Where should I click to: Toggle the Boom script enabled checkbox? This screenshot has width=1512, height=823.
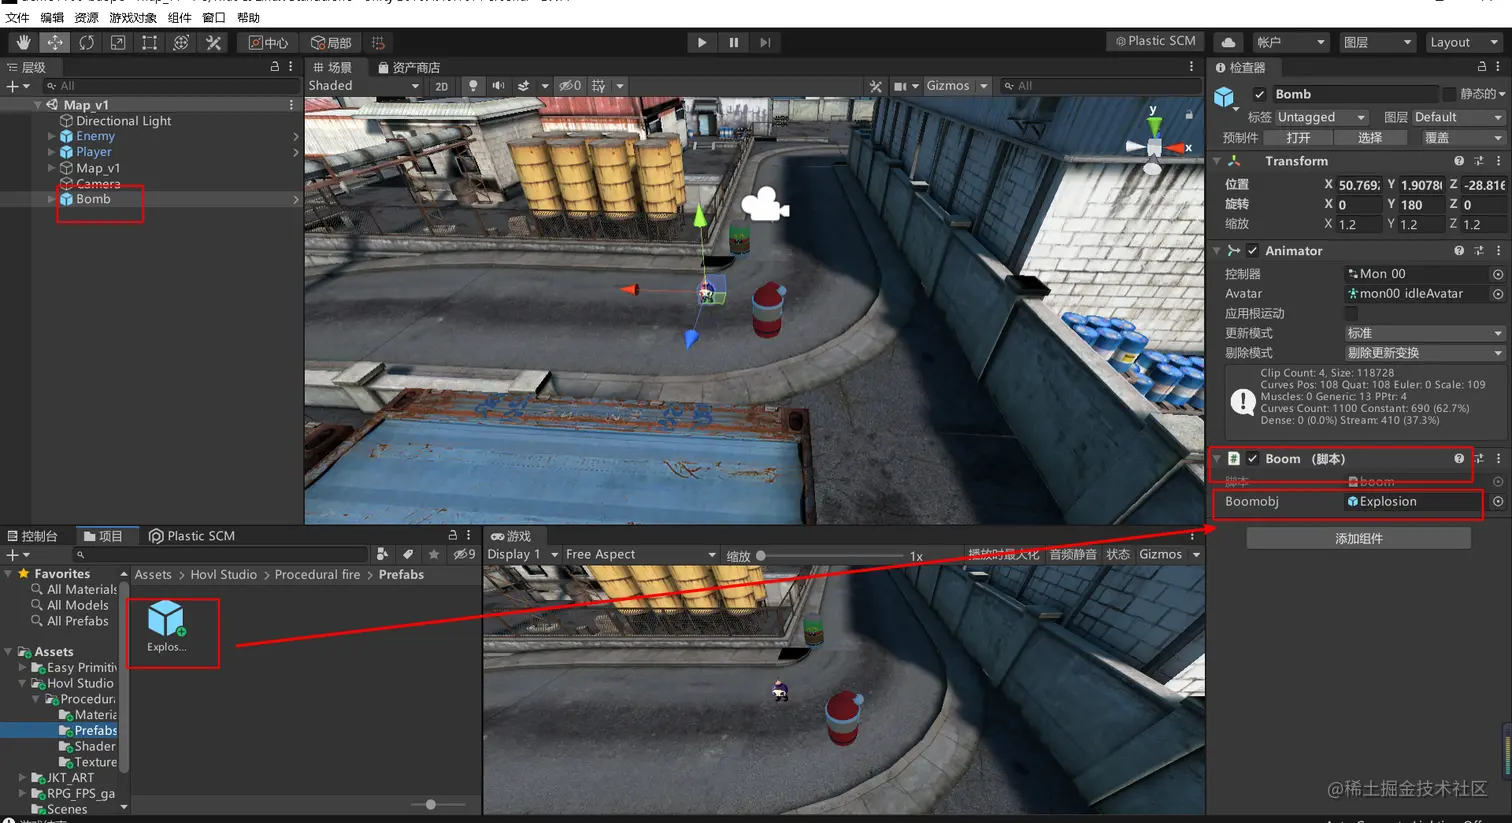(1252, 459)
